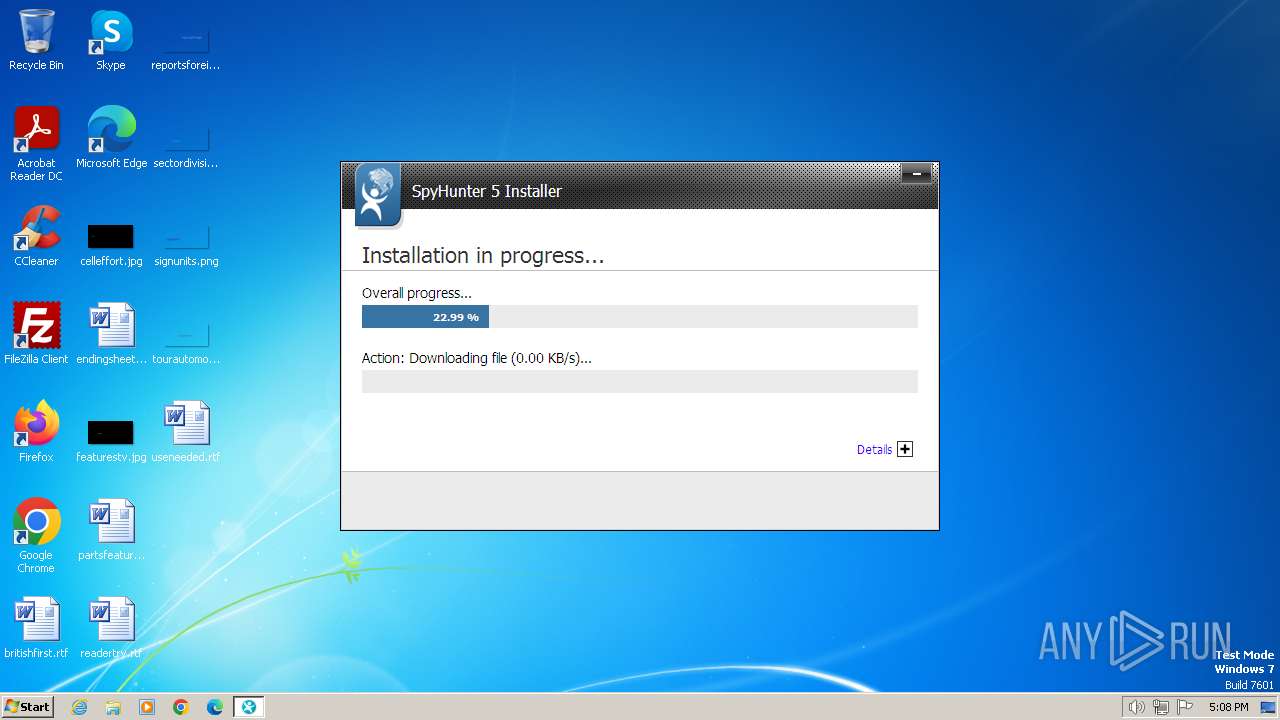Click SpyHunter installer taskbar button
1280x720 pixels.
[249, 707]
